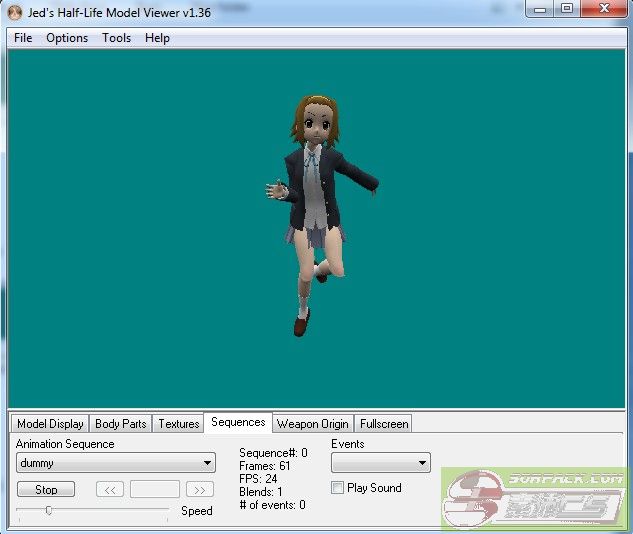Expand the Animation Sequence dropdown showing dummy
633x534 pixels.
pyautogui.click(x=116, y=463)
